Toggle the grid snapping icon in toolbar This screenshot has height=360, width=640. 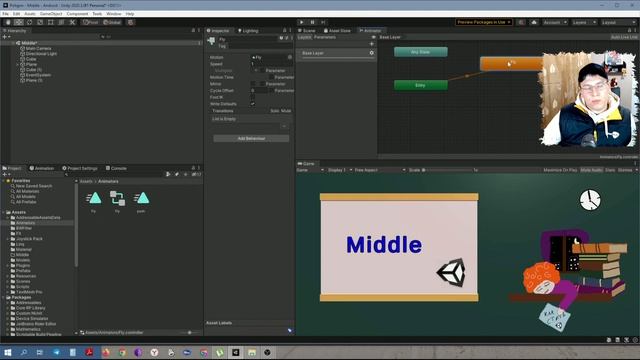tap(131, 22)
